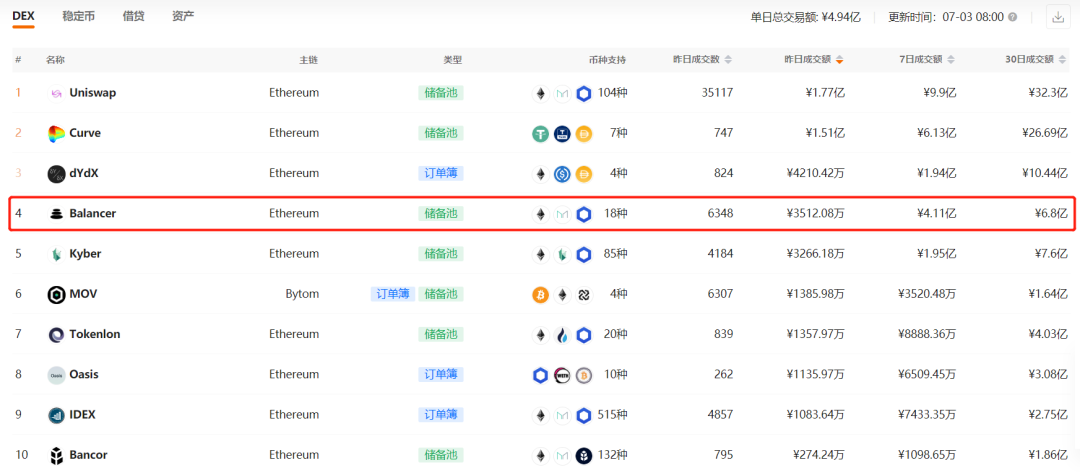Switch to the 稳定币 tab
Screen dimensions: 1080x473
pos(79,17)
